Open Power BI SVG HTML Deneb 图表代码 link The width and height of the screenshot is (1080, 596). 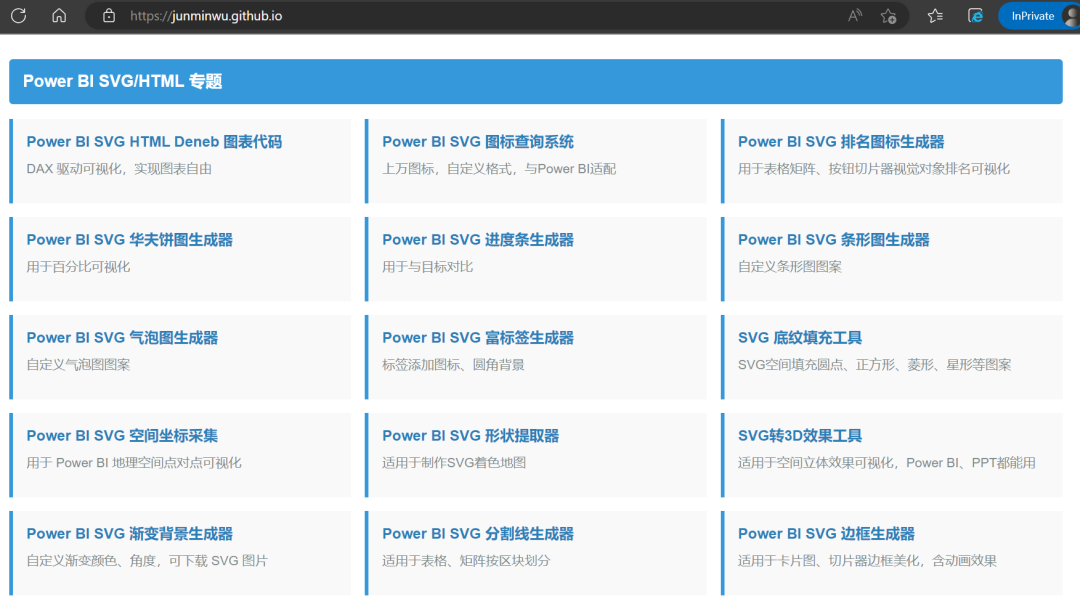pos(154,142)
